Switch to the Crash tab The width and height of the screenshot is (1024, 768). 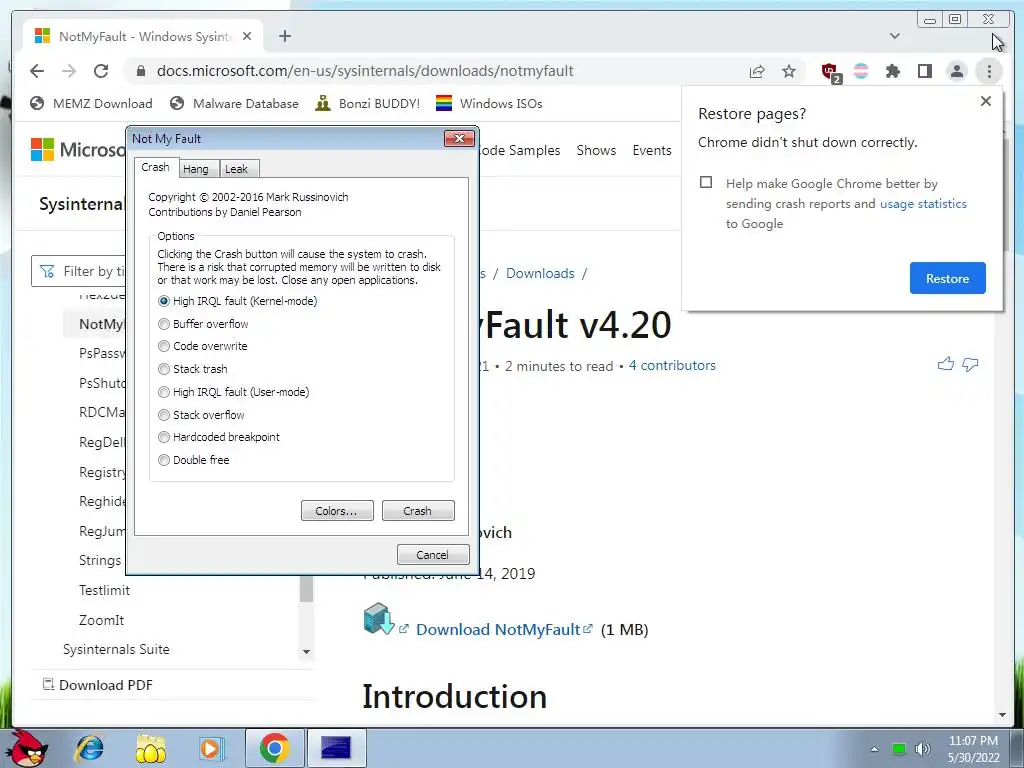point(155,167)
